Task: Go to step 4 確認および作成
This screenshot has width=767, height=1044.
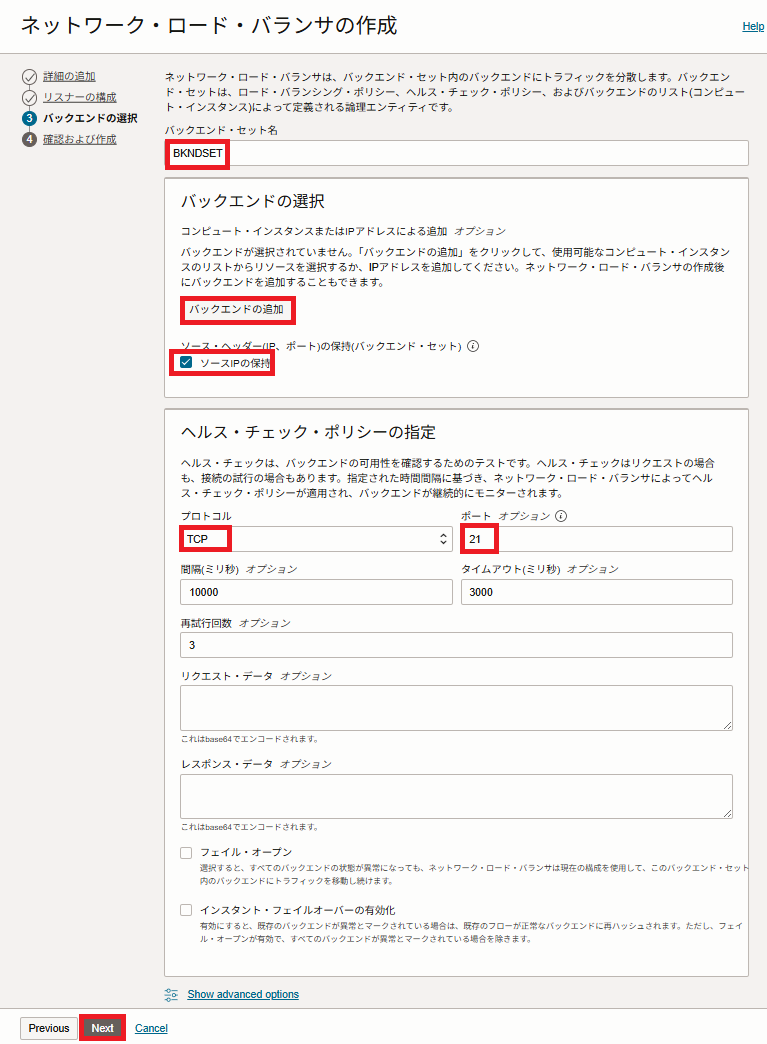Action: 80,139
